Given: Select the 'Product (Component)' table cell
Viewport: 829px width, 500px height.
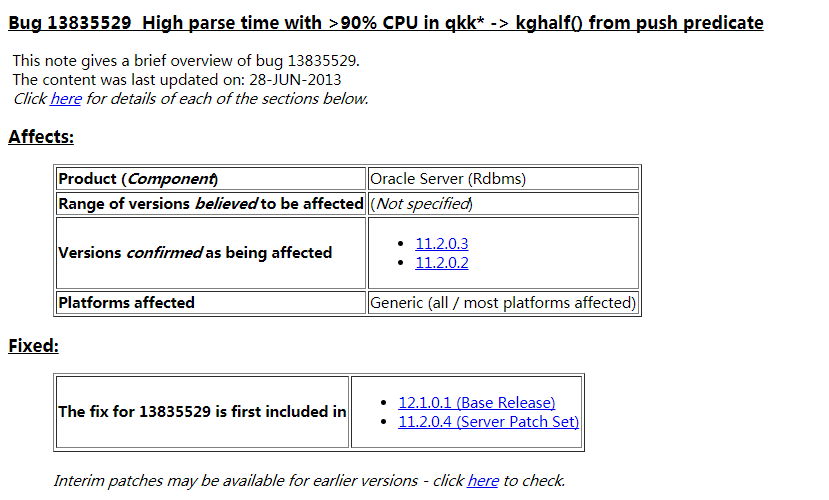Looking at the screenshot, I should pyautogui.click(x=138, y=179).
